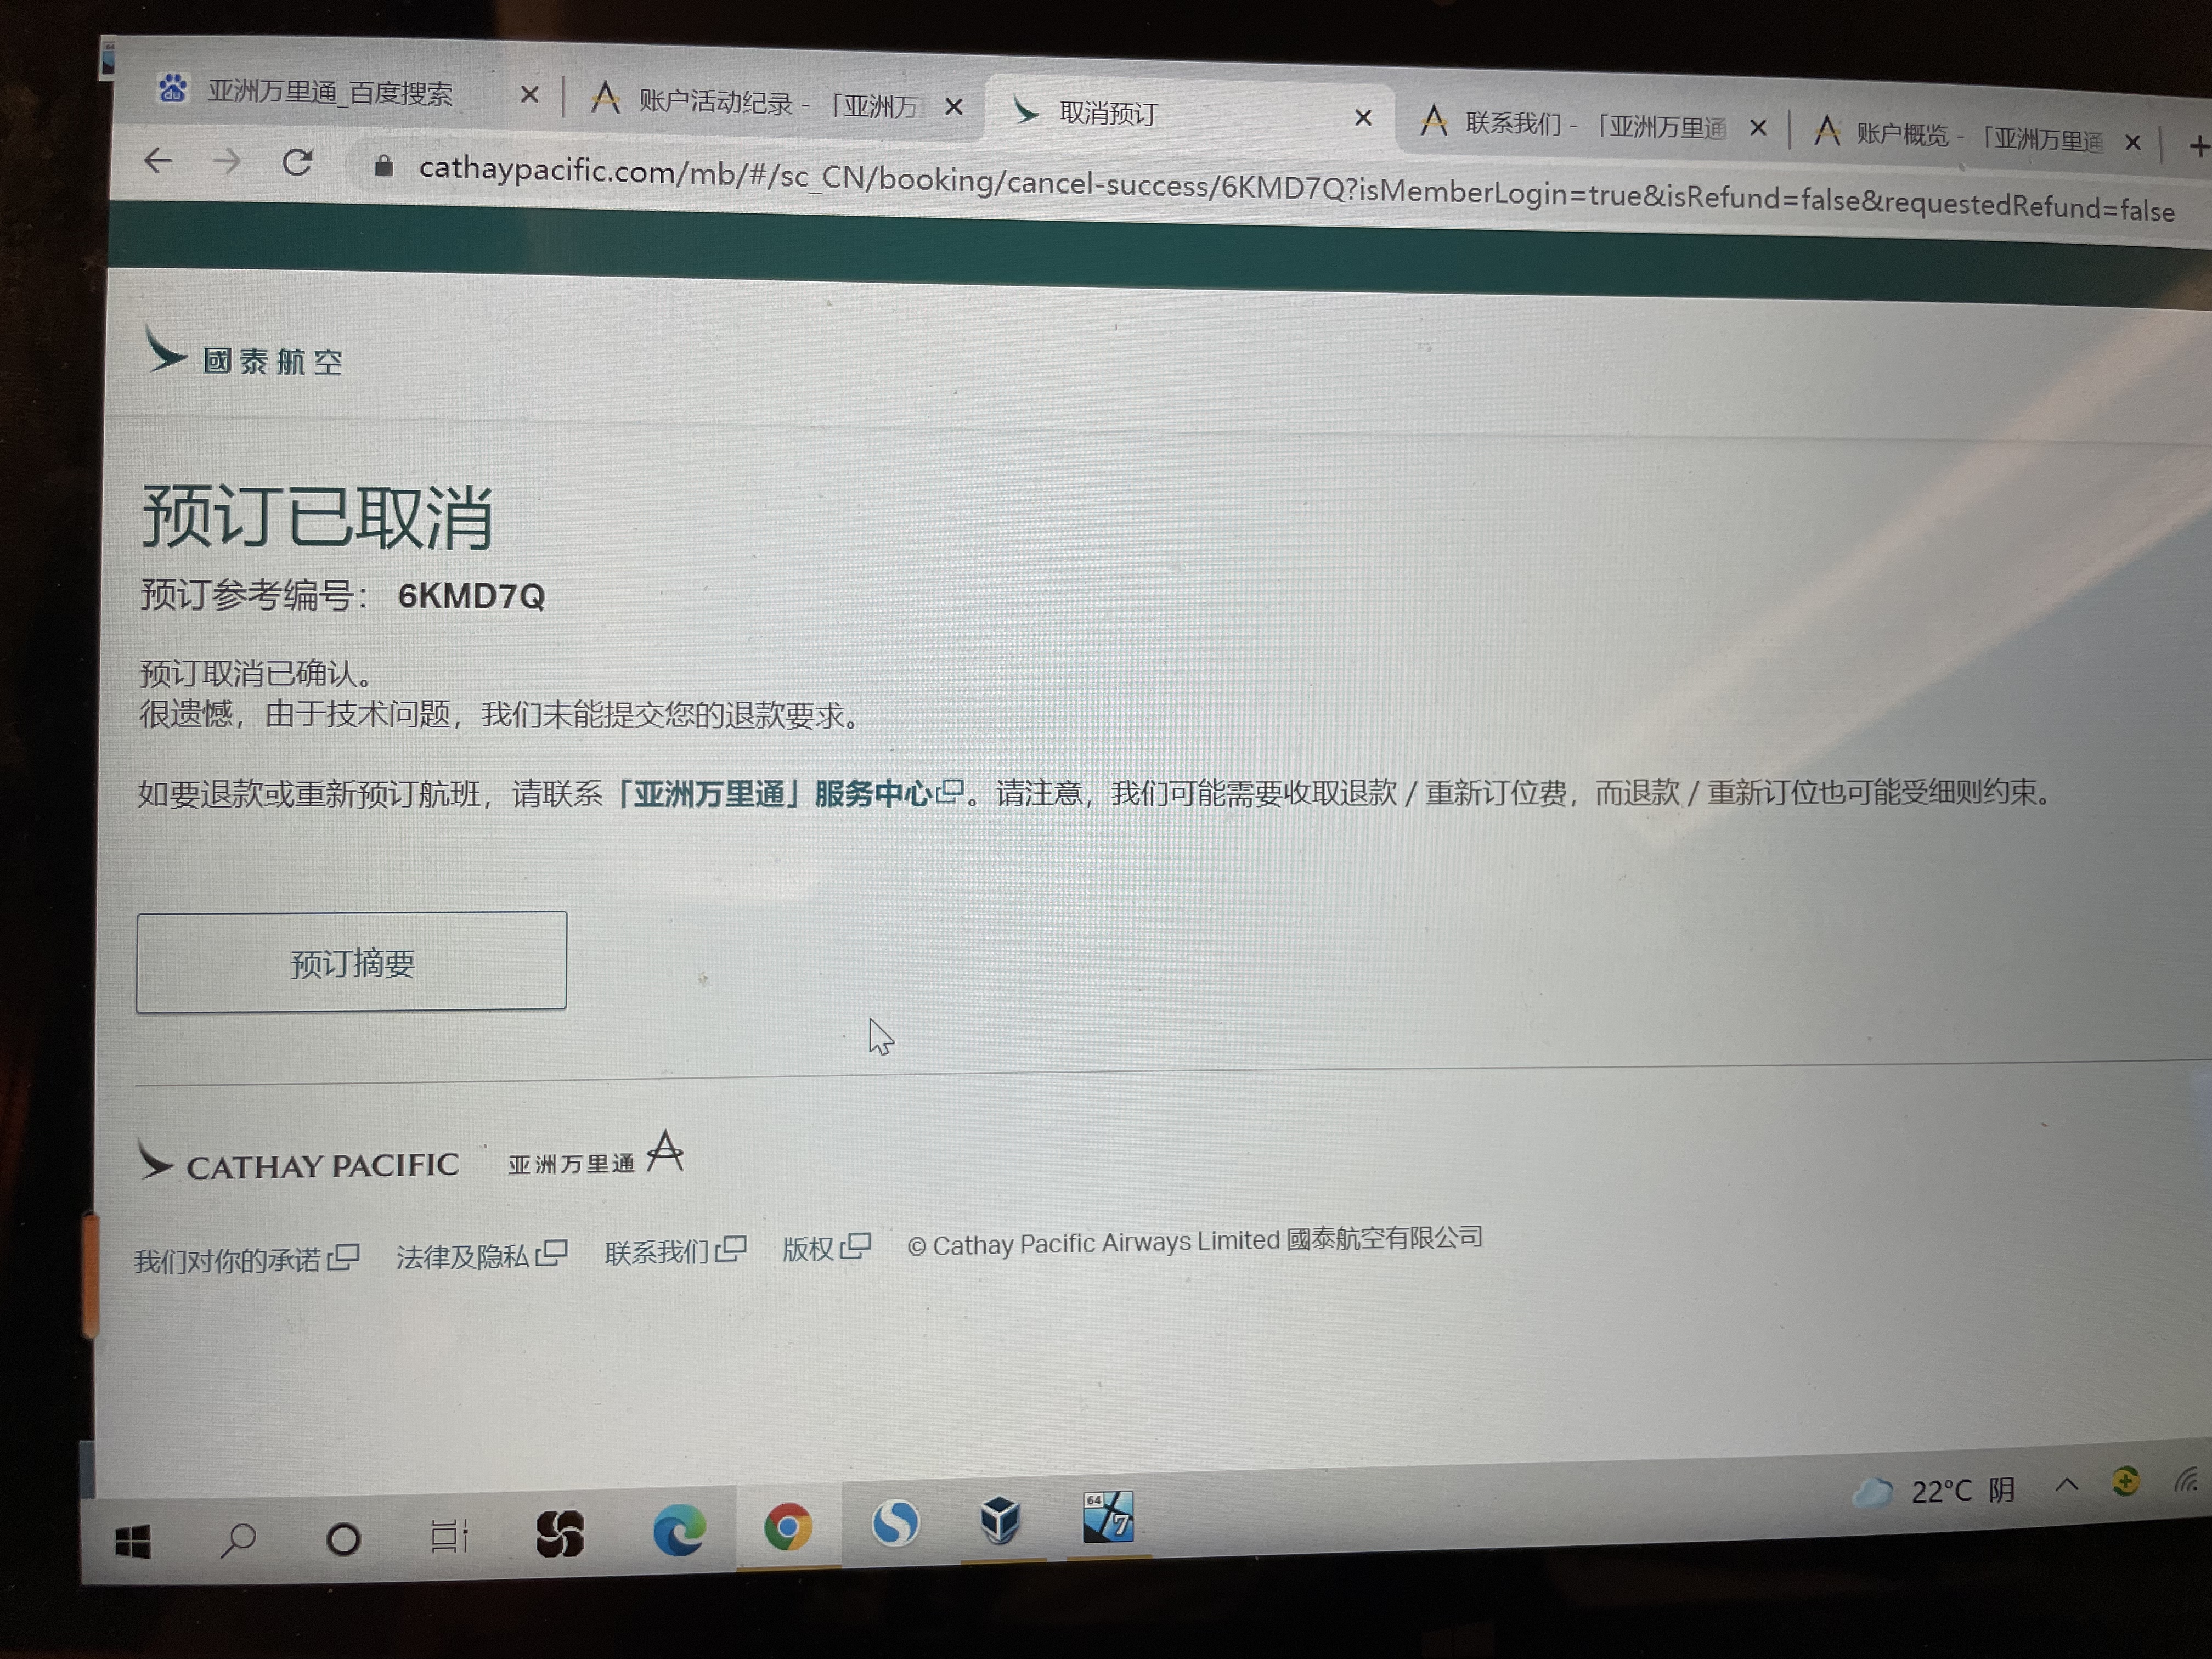The image size is (2212, 1659).
Task: Close the 亚洲万里通_百度搜索 tab
Action: [529, 95]
